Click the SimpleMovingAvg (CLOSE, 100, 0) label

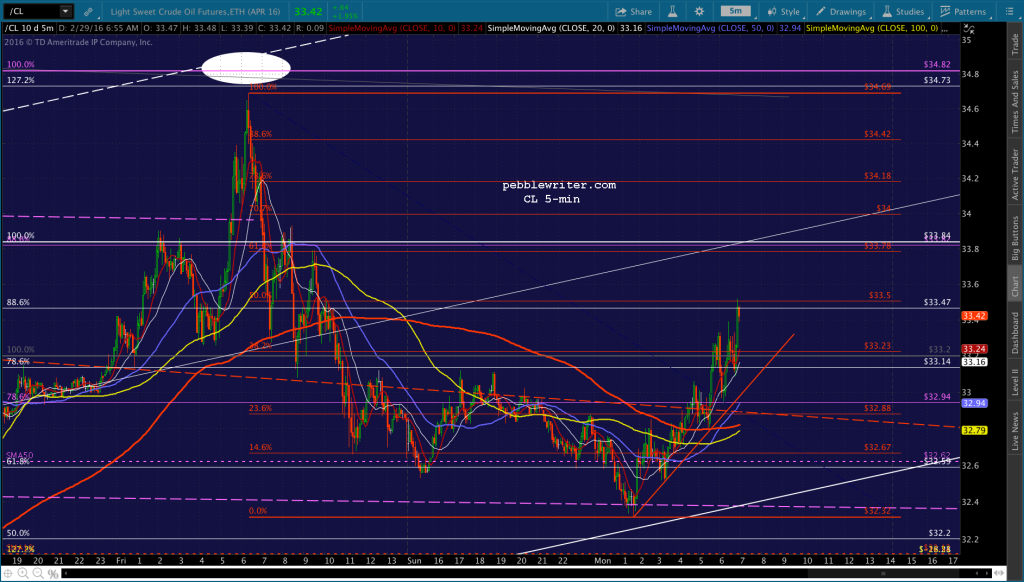point(872,28)
